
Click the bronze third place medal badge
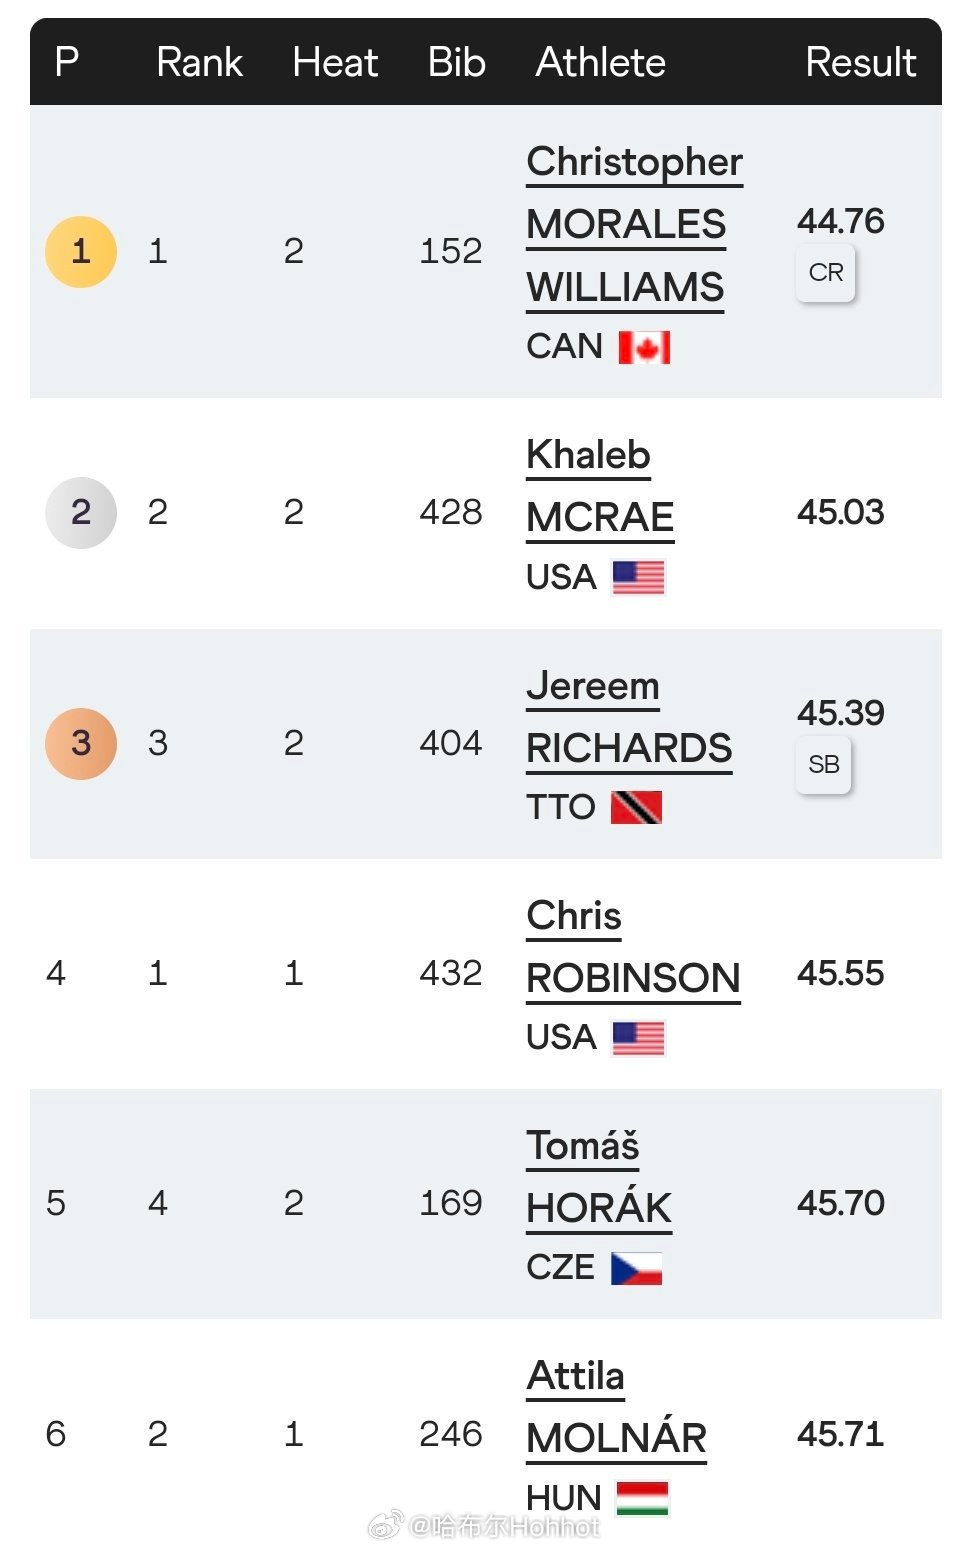click(81, 743)
